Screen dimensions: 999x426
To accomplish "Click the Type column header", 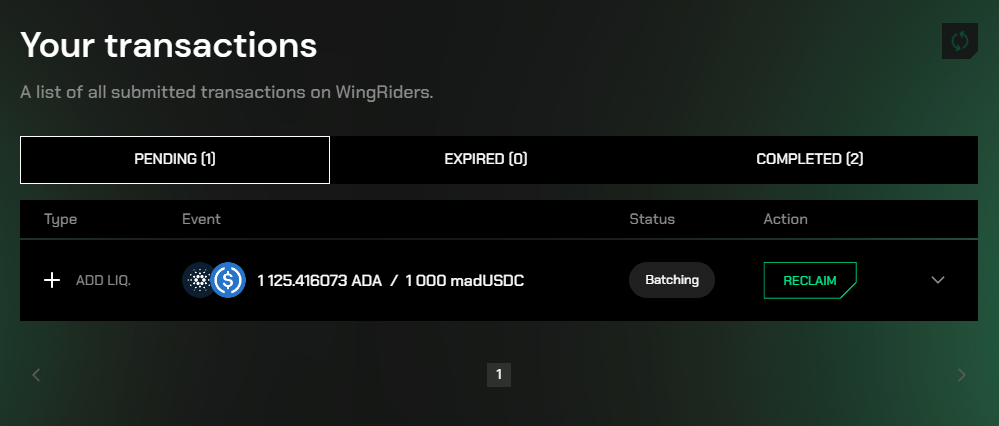I will click(61, 219).
